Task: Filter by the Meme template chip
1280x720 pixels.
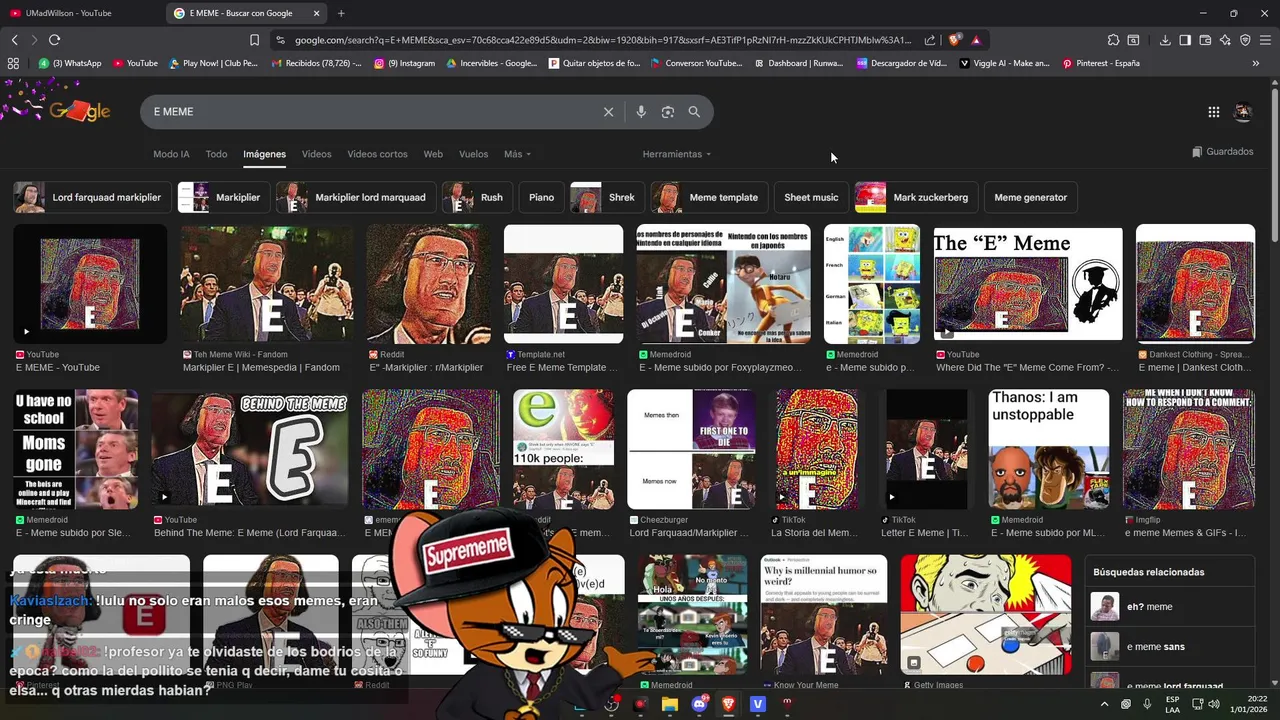Action: 709,197
